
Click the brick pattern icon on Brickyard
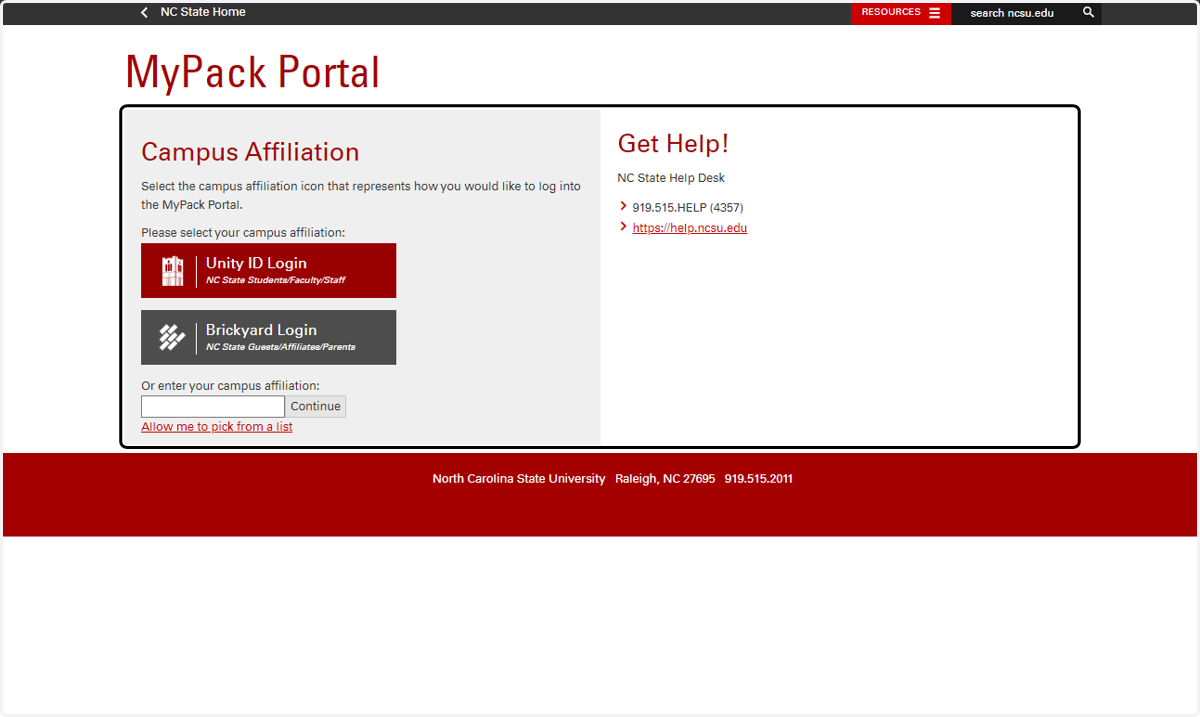172,338
